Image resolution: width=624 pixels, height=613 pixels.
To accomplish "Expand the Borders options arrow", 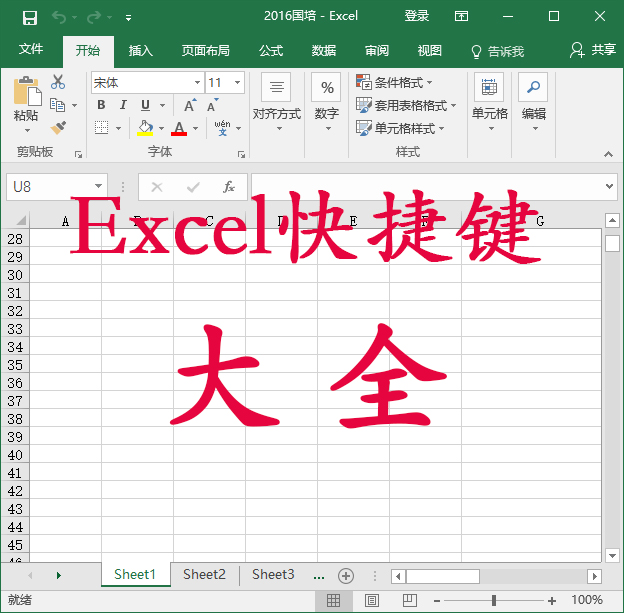I will coord(118,129).
